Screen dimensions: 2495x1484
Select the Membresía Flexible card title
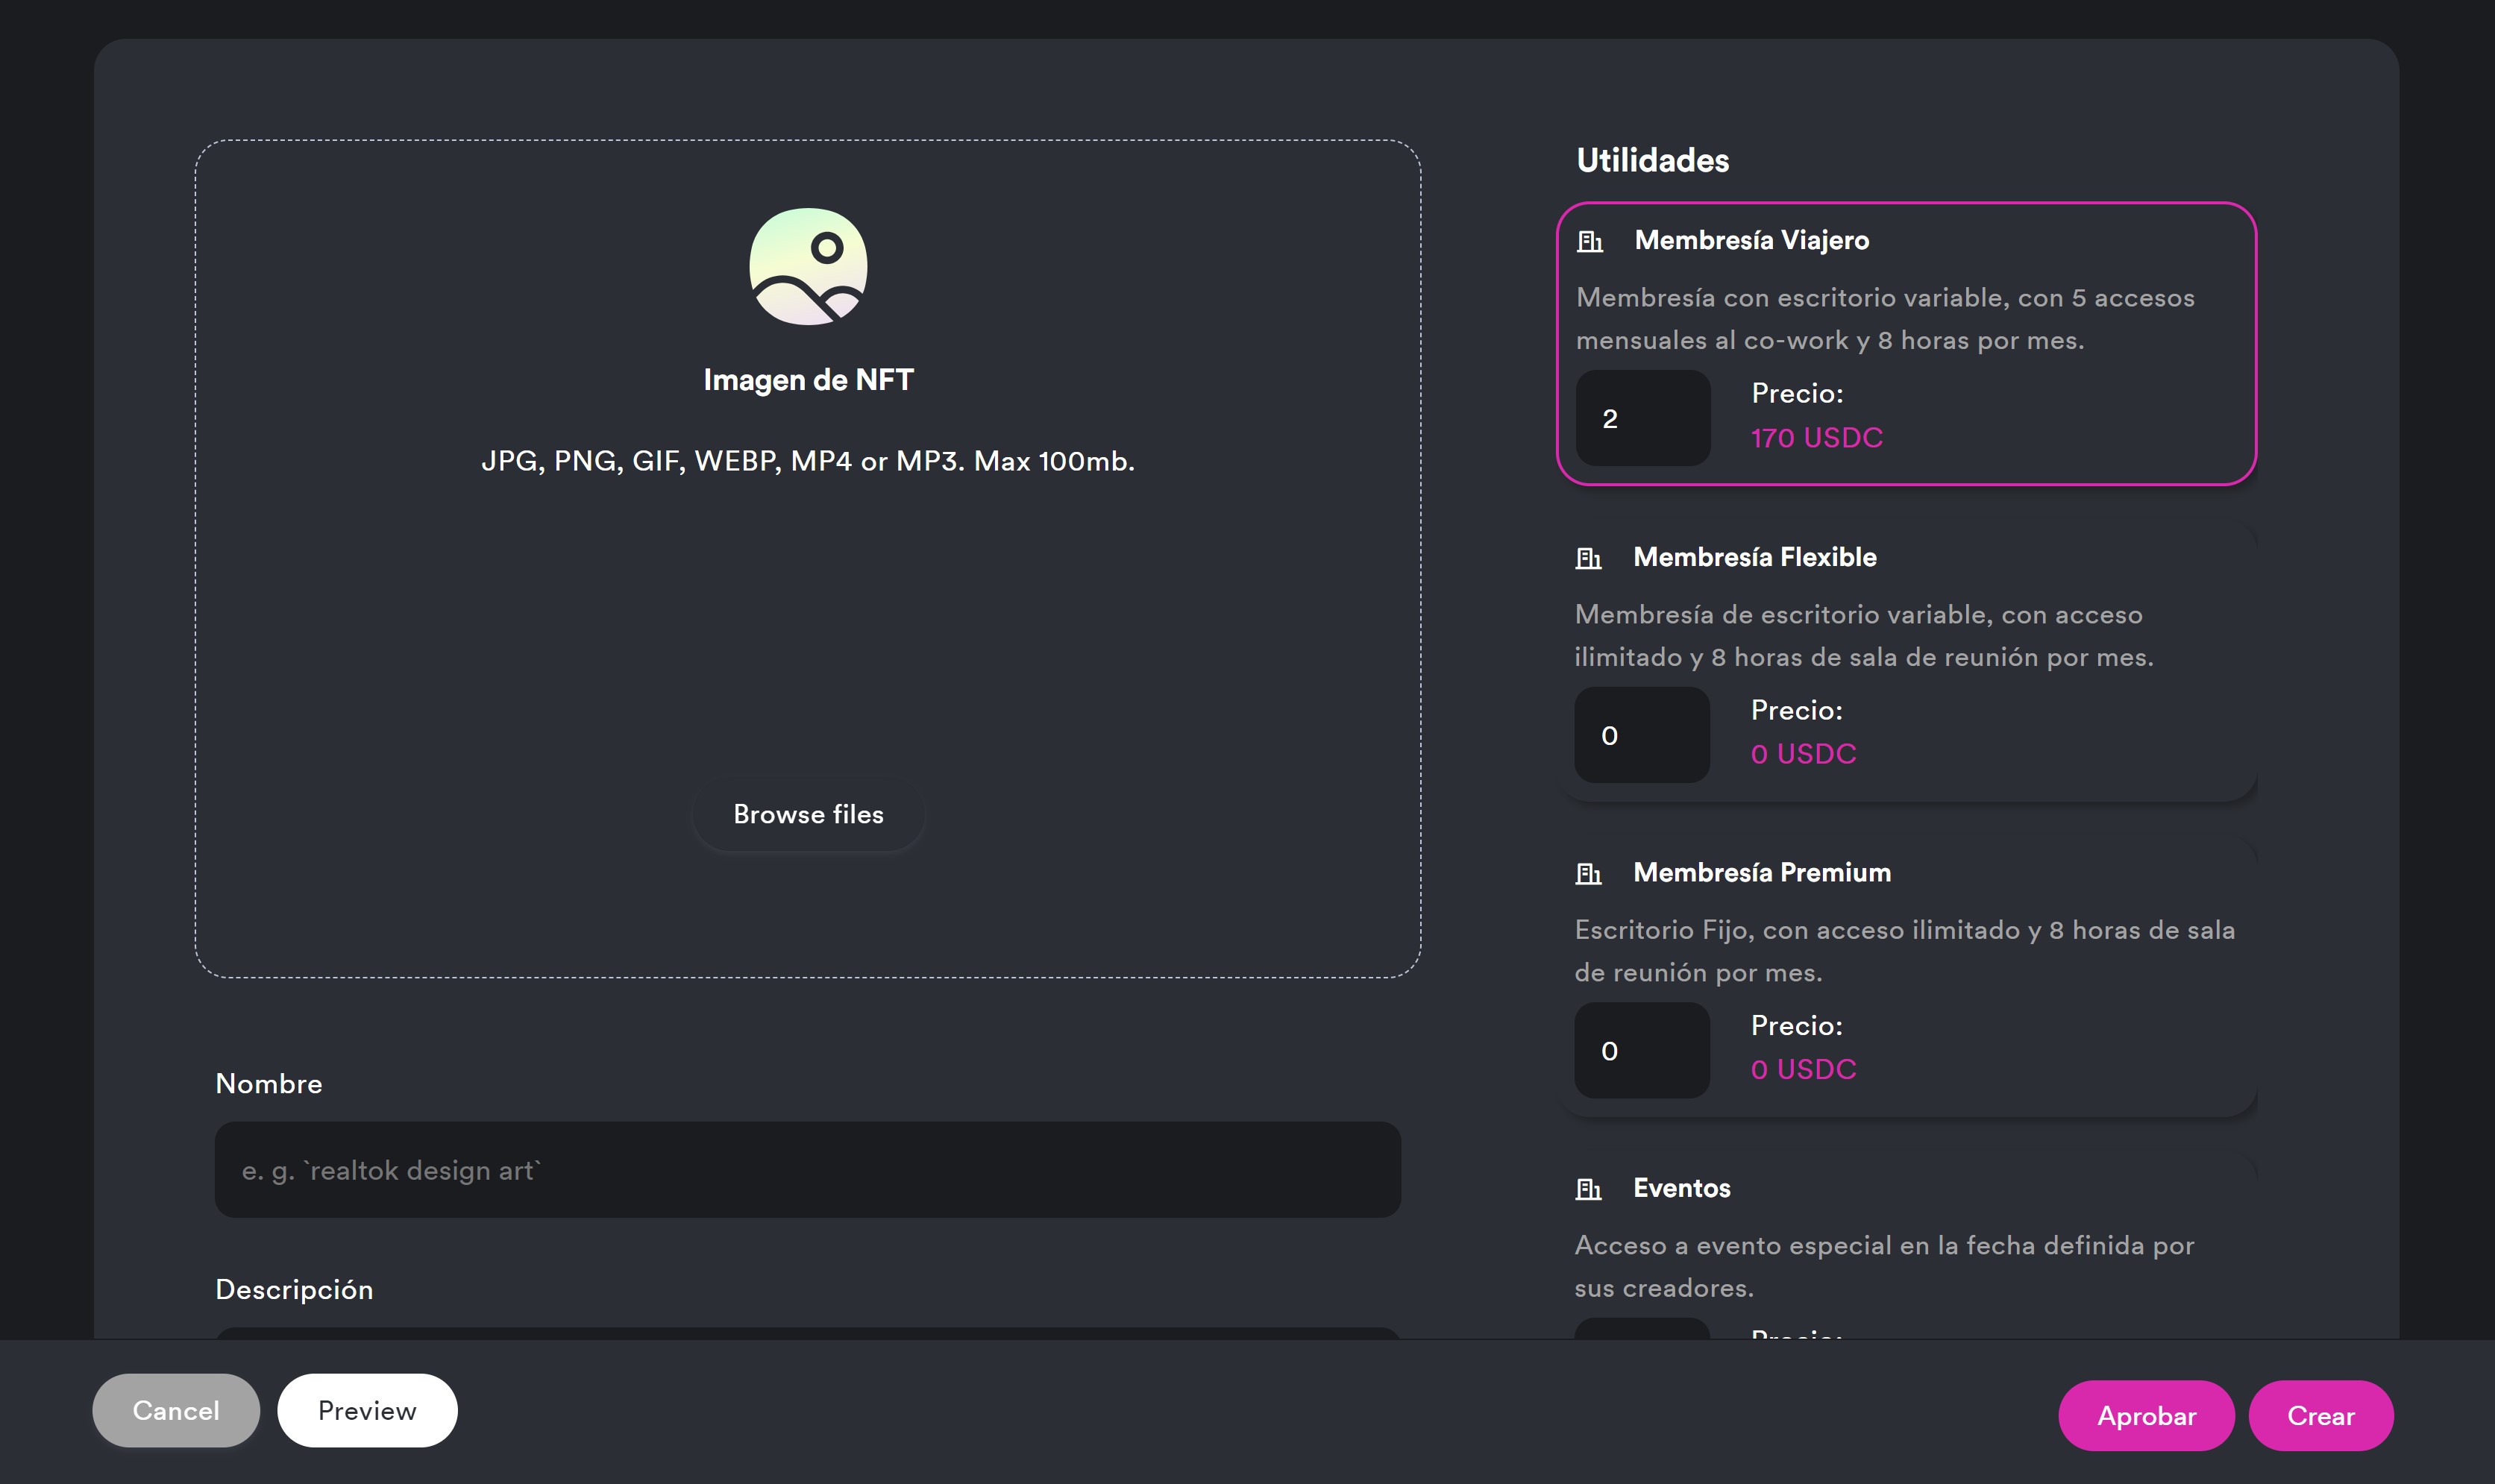pos(1755,557)
